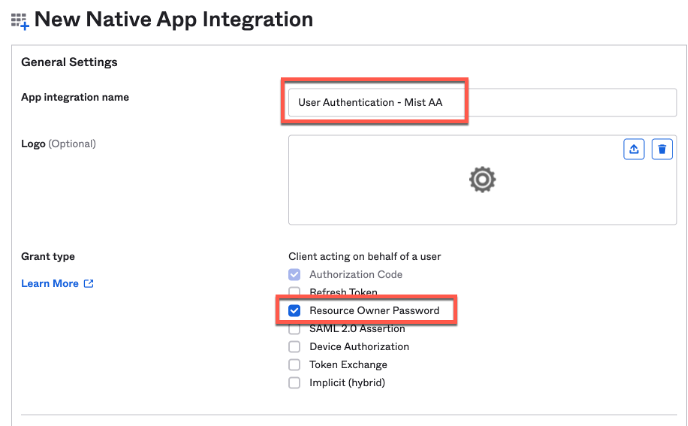Click the gear placeholder logo image
This screenshot has width=688, height=426.
(482, 179)
